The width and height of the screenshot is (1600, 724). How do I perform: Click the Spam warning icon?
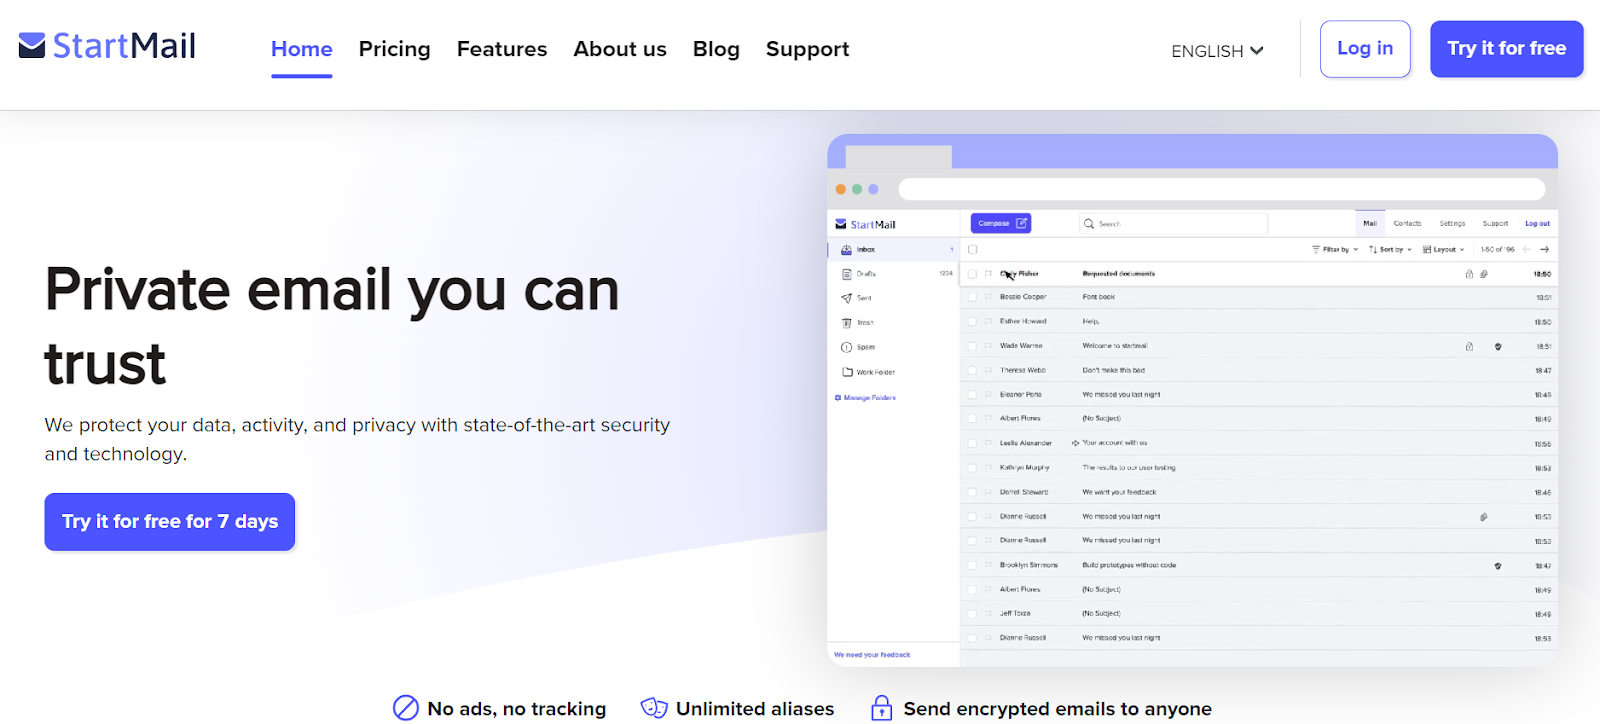(847, 347)
